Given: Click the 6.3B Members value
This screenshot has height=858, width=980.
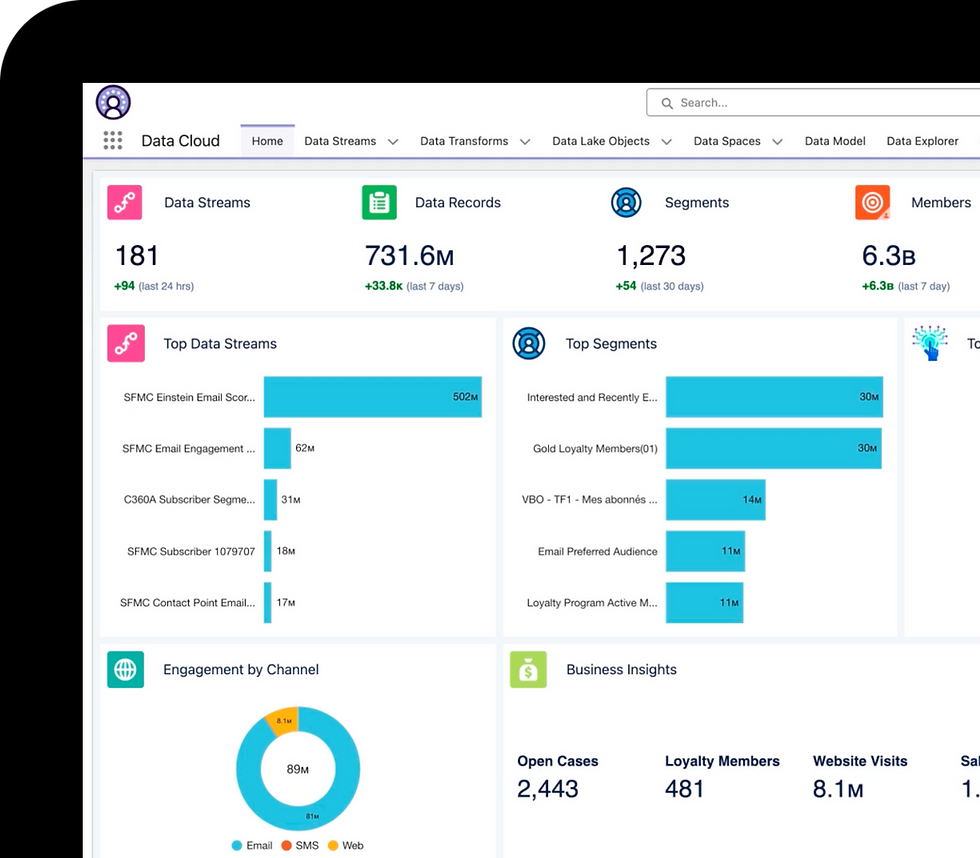Looking at the screenshot, I should click(x=889, y=256).
